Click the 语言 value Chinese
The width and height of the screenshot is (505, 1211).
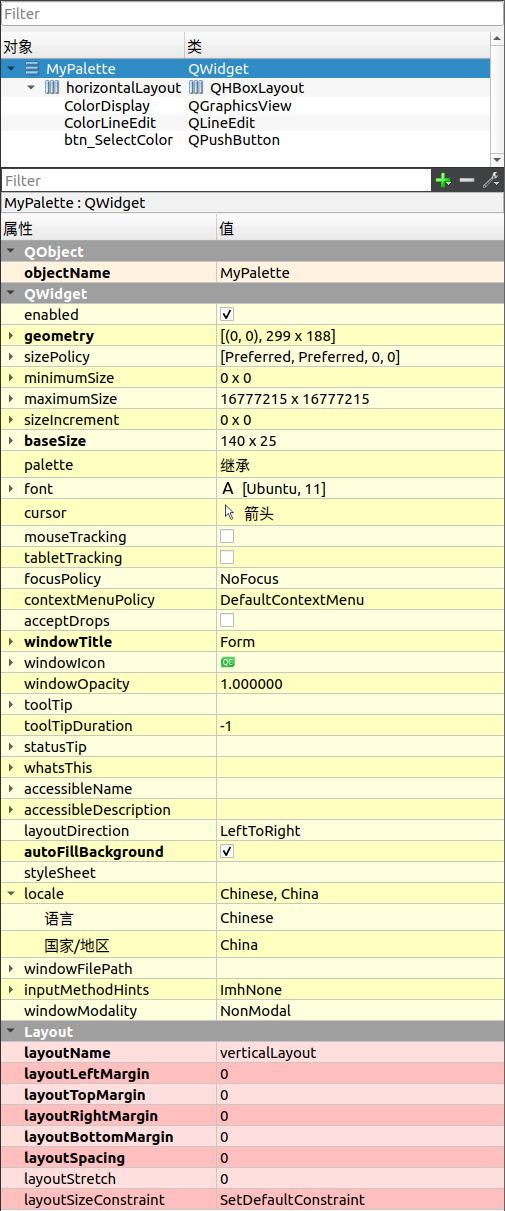[x=246, y=917]
